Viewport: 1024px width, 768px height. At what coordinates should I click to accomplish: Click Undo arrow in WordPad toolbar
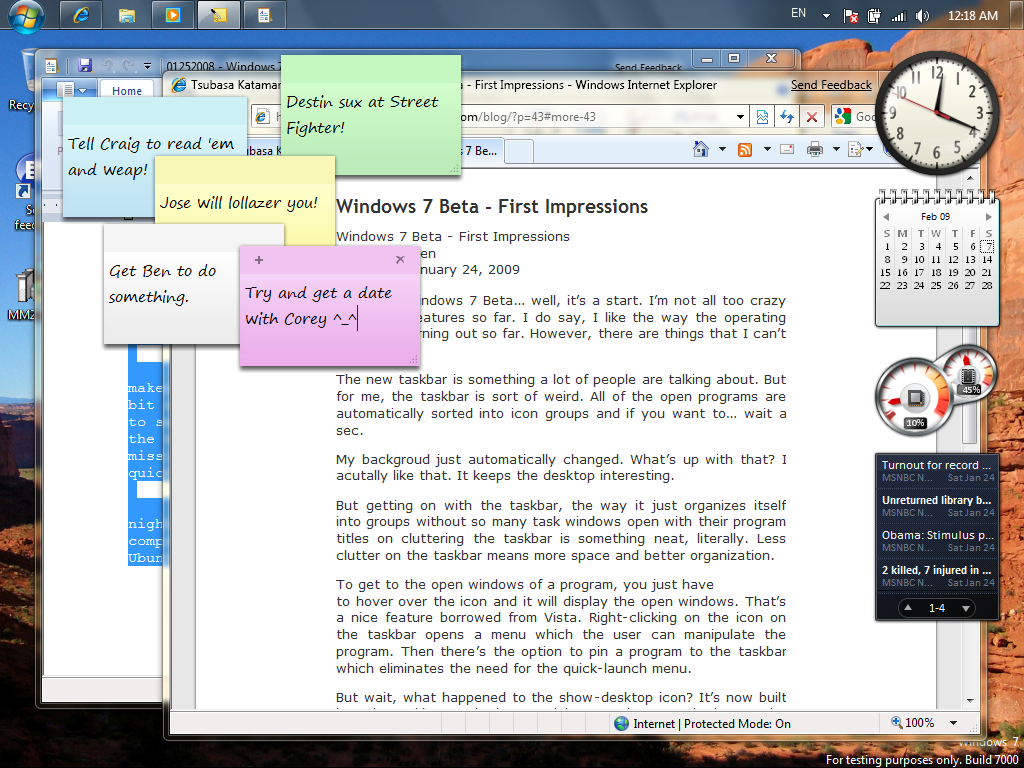[108, 65]
